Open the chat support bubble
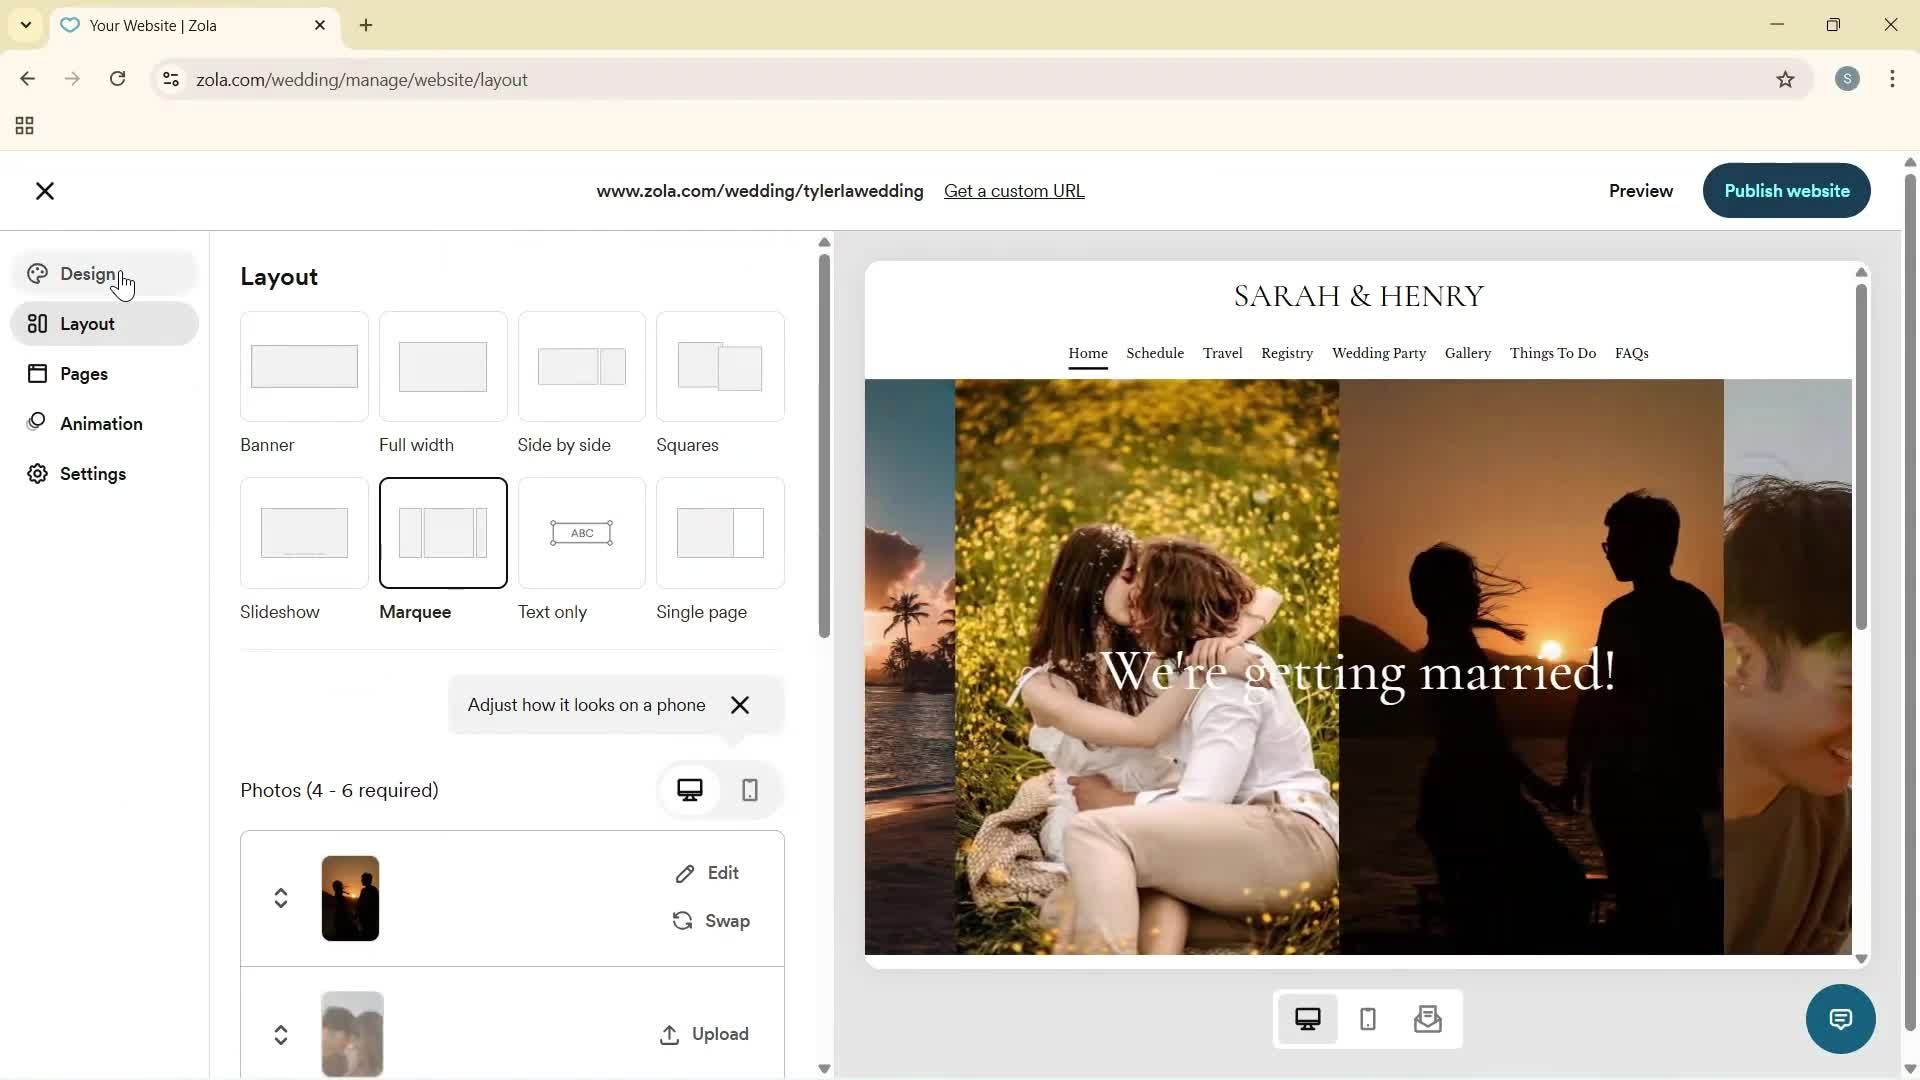The height and width of the screenshot is (1080, 1920). pyautogui.click(x=1841, y=1019)
